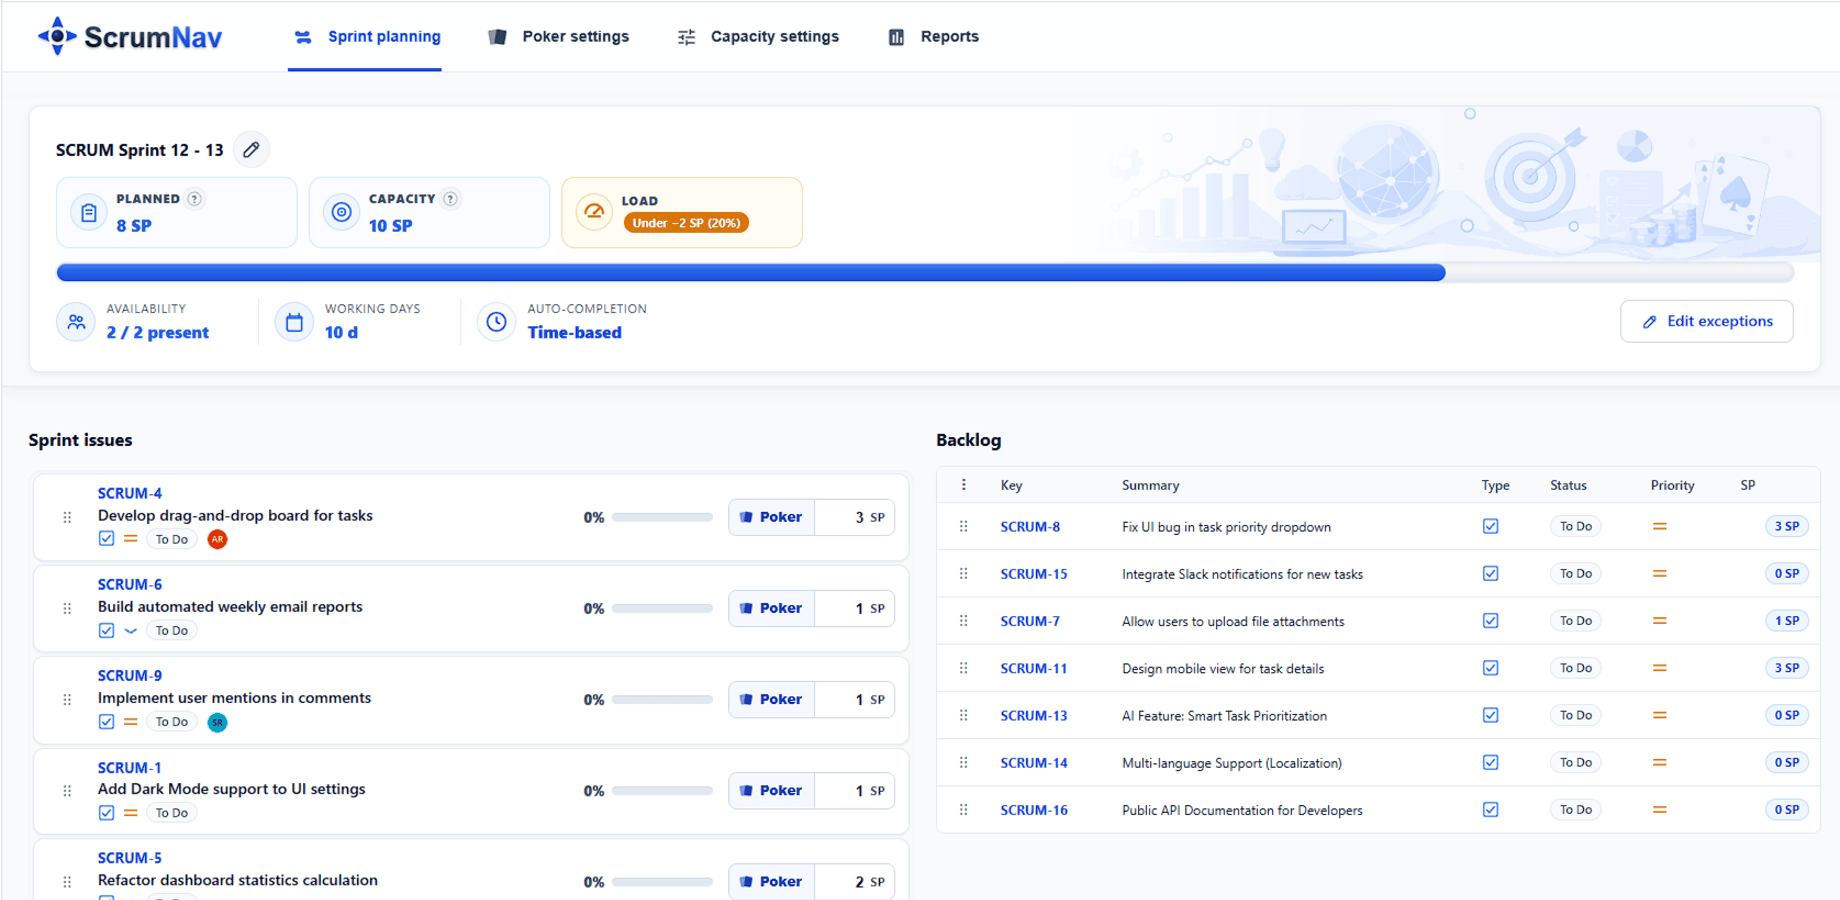Open the To Do status on SCRUM-6

pos(172,631)
